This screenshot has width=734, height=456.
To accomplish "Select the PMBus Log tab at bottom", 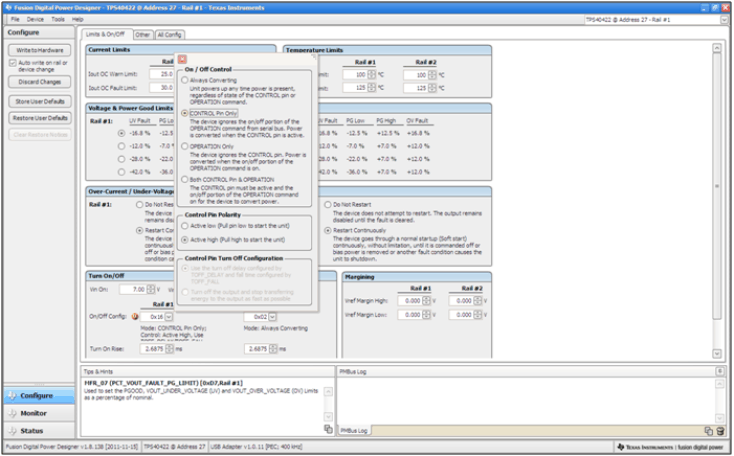I will click(x=354, y=431).
